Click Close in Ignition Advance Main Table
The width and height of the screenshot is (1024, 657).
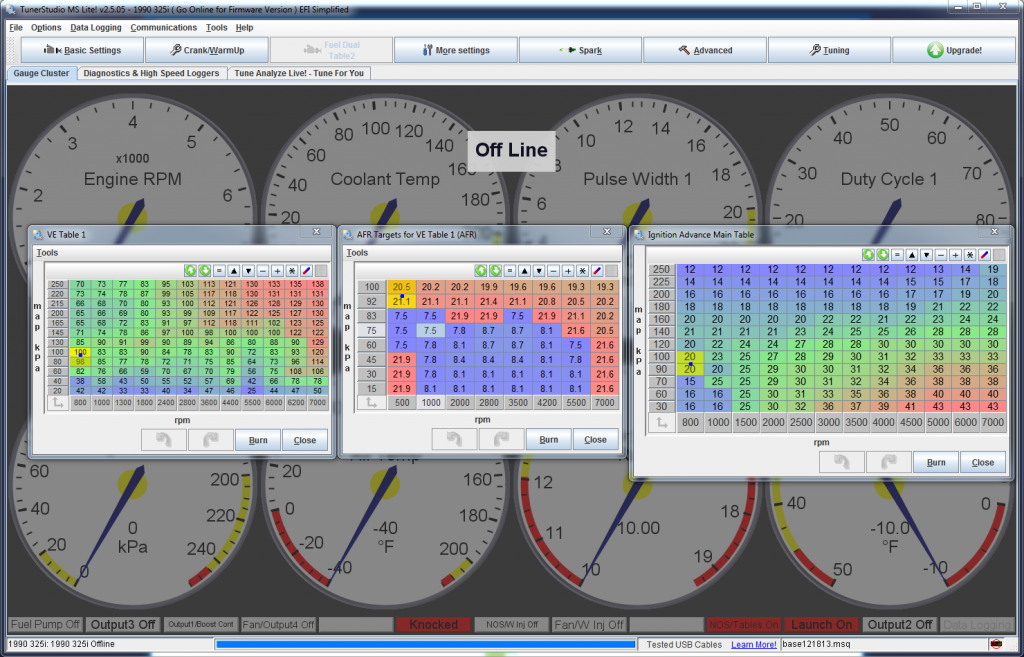click(x=983, y=462)
